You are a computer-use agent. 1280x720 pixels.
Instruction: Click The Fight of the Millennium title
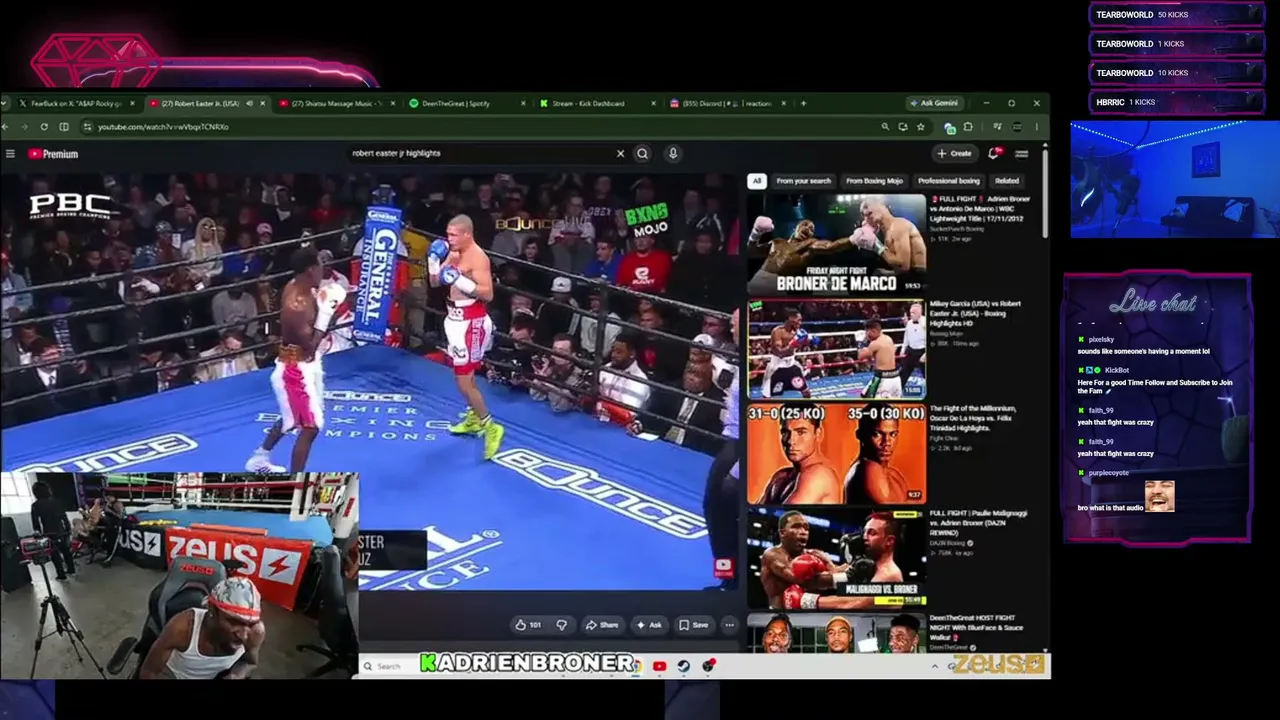pos(973,419)
